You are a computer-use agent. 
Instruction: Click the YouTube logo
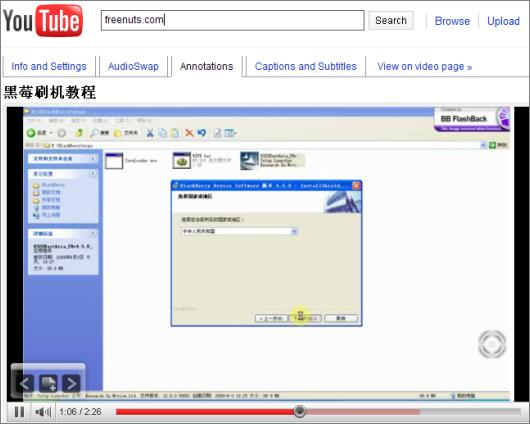(x=43, y=21)
